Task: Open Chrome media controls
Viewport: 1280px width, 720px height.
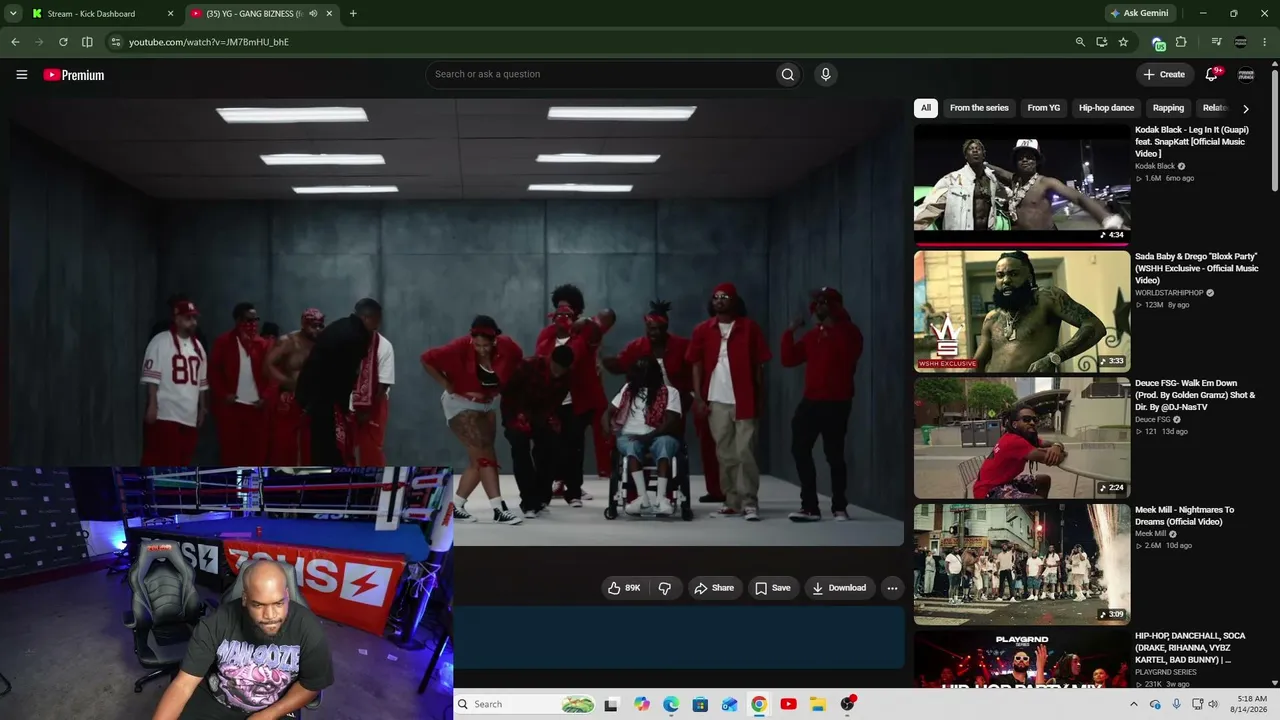Action: click(1216, 42)
